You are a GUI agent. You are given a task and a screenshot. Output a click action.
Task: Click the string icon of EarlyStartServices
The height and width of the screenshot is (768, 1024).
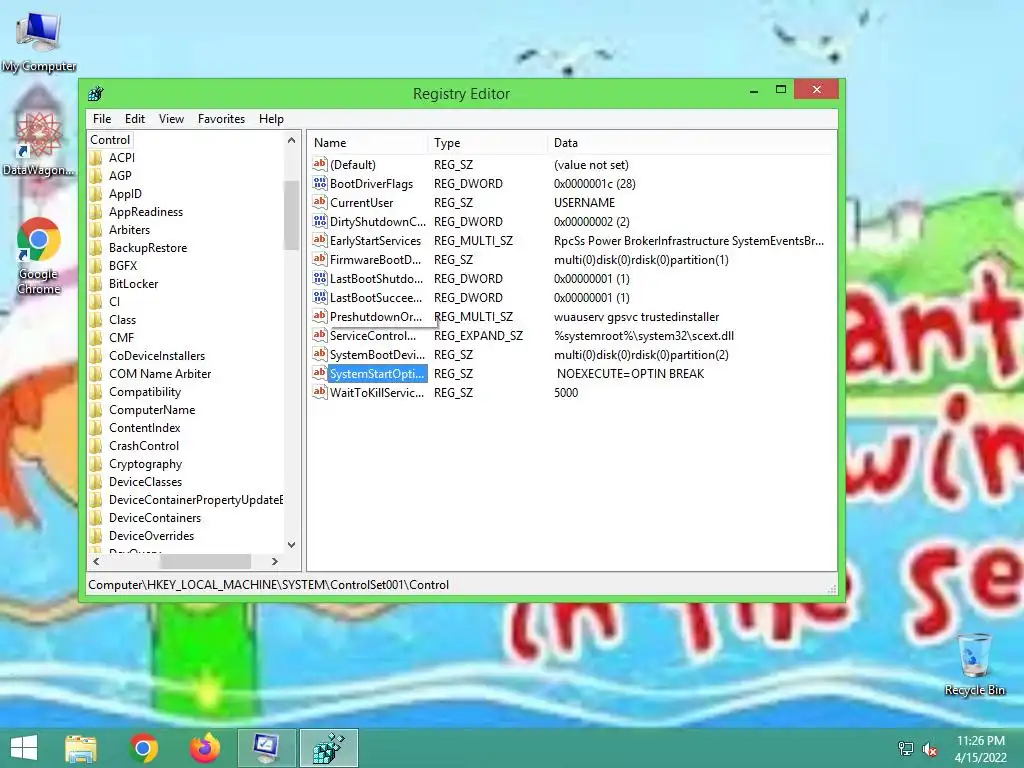319,240
